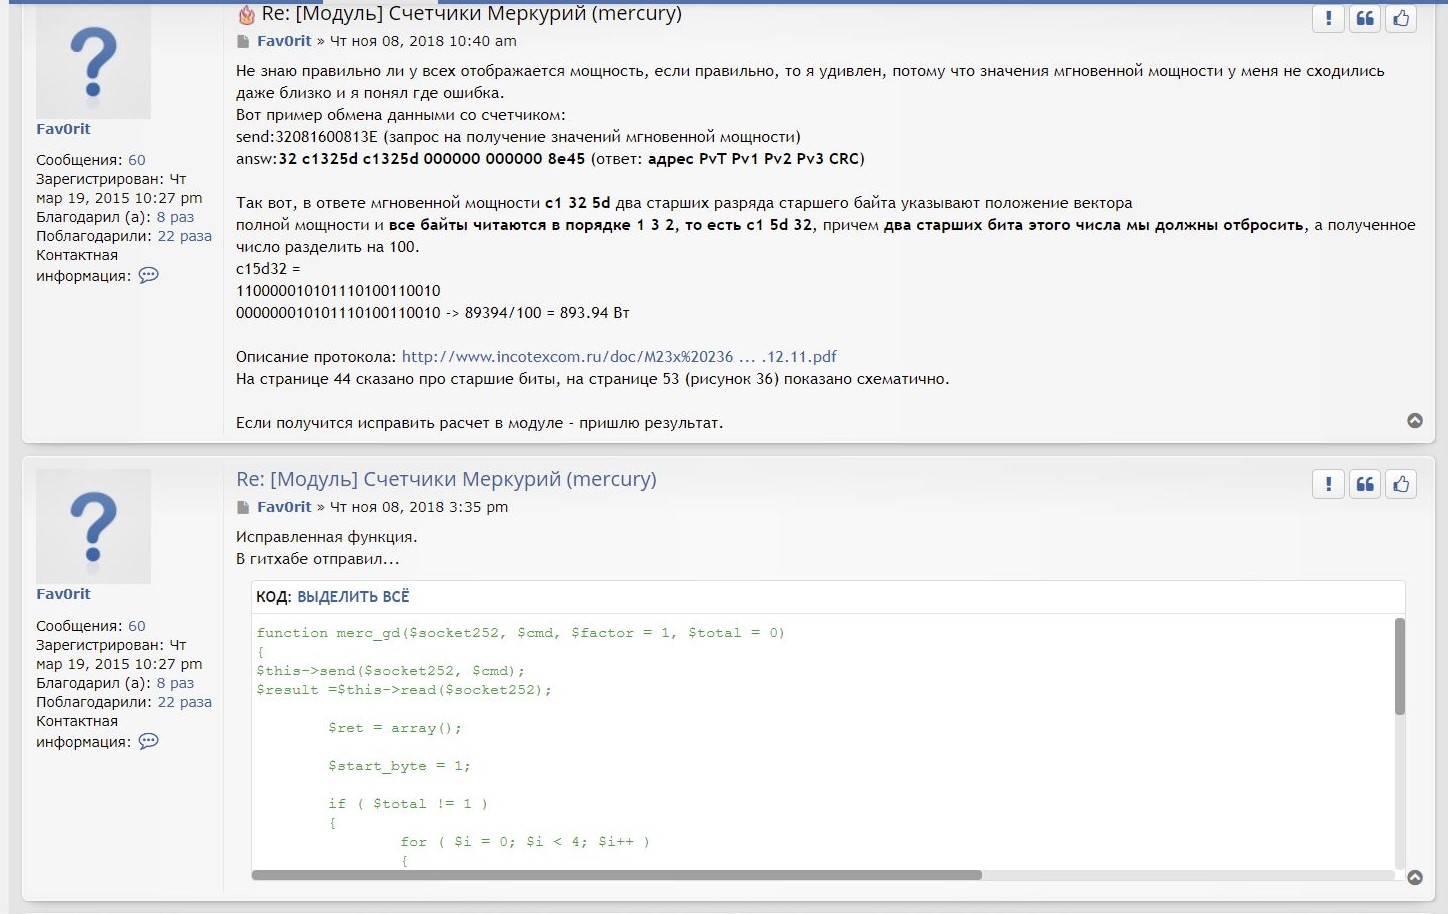Quote the second post about fixed function
The image size is (1448, 914).
1365,485
